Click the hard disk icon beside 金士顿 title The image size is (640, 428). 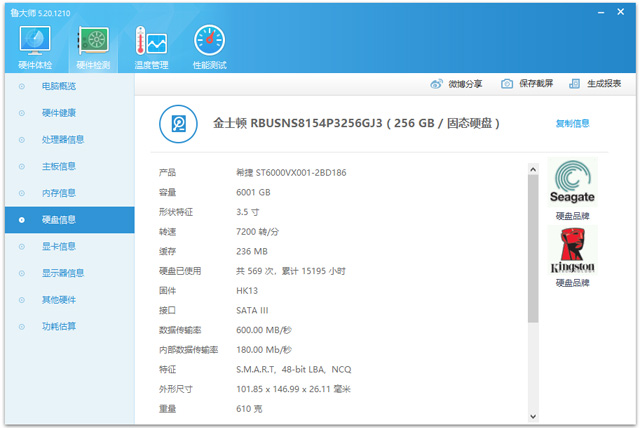[178, 124]
